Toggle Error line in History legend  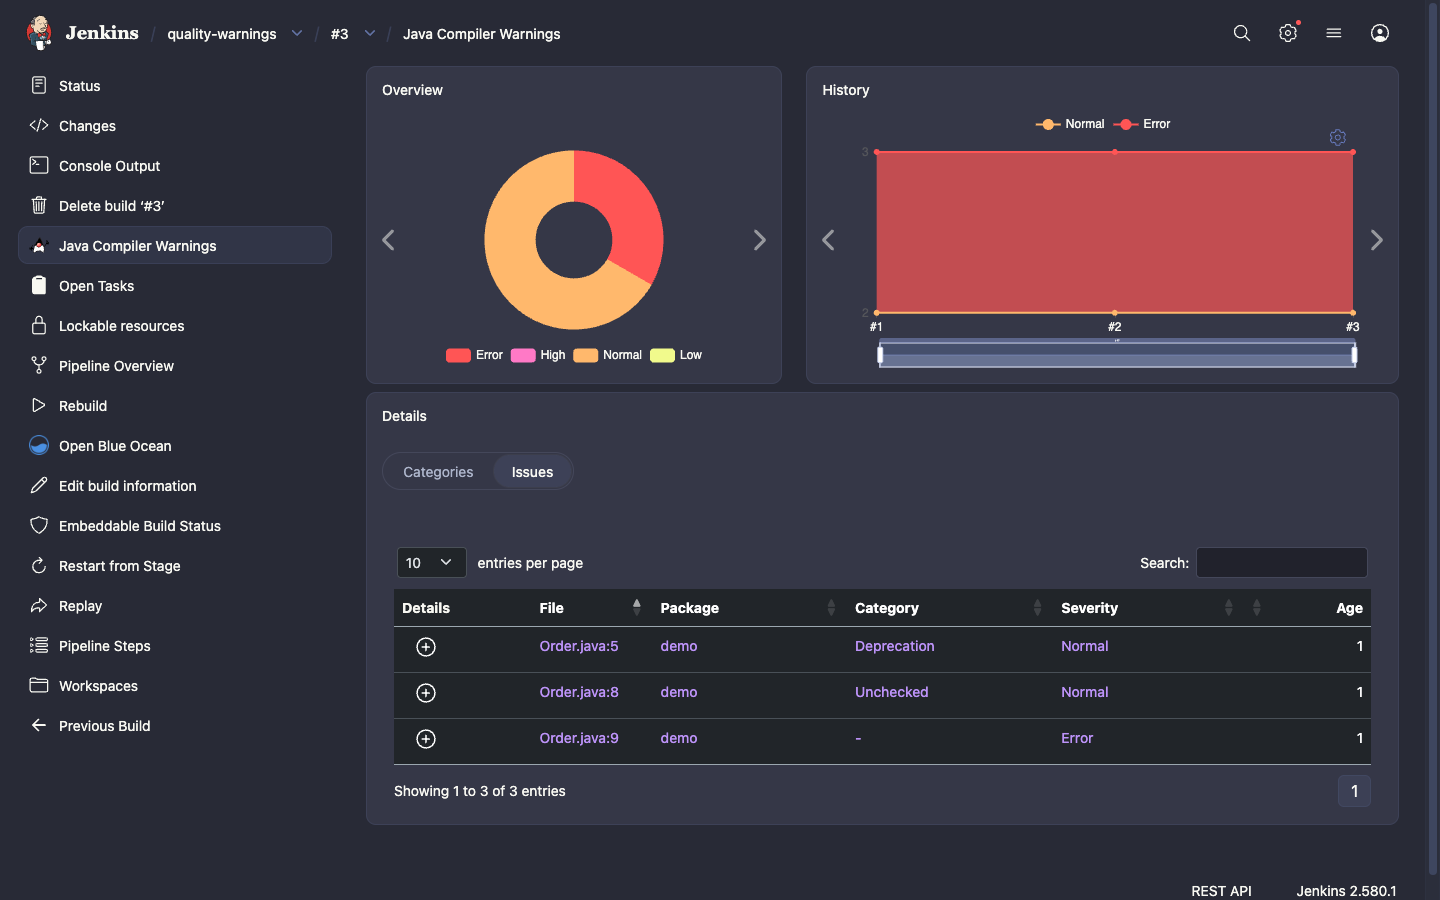tap(1142, 124)
